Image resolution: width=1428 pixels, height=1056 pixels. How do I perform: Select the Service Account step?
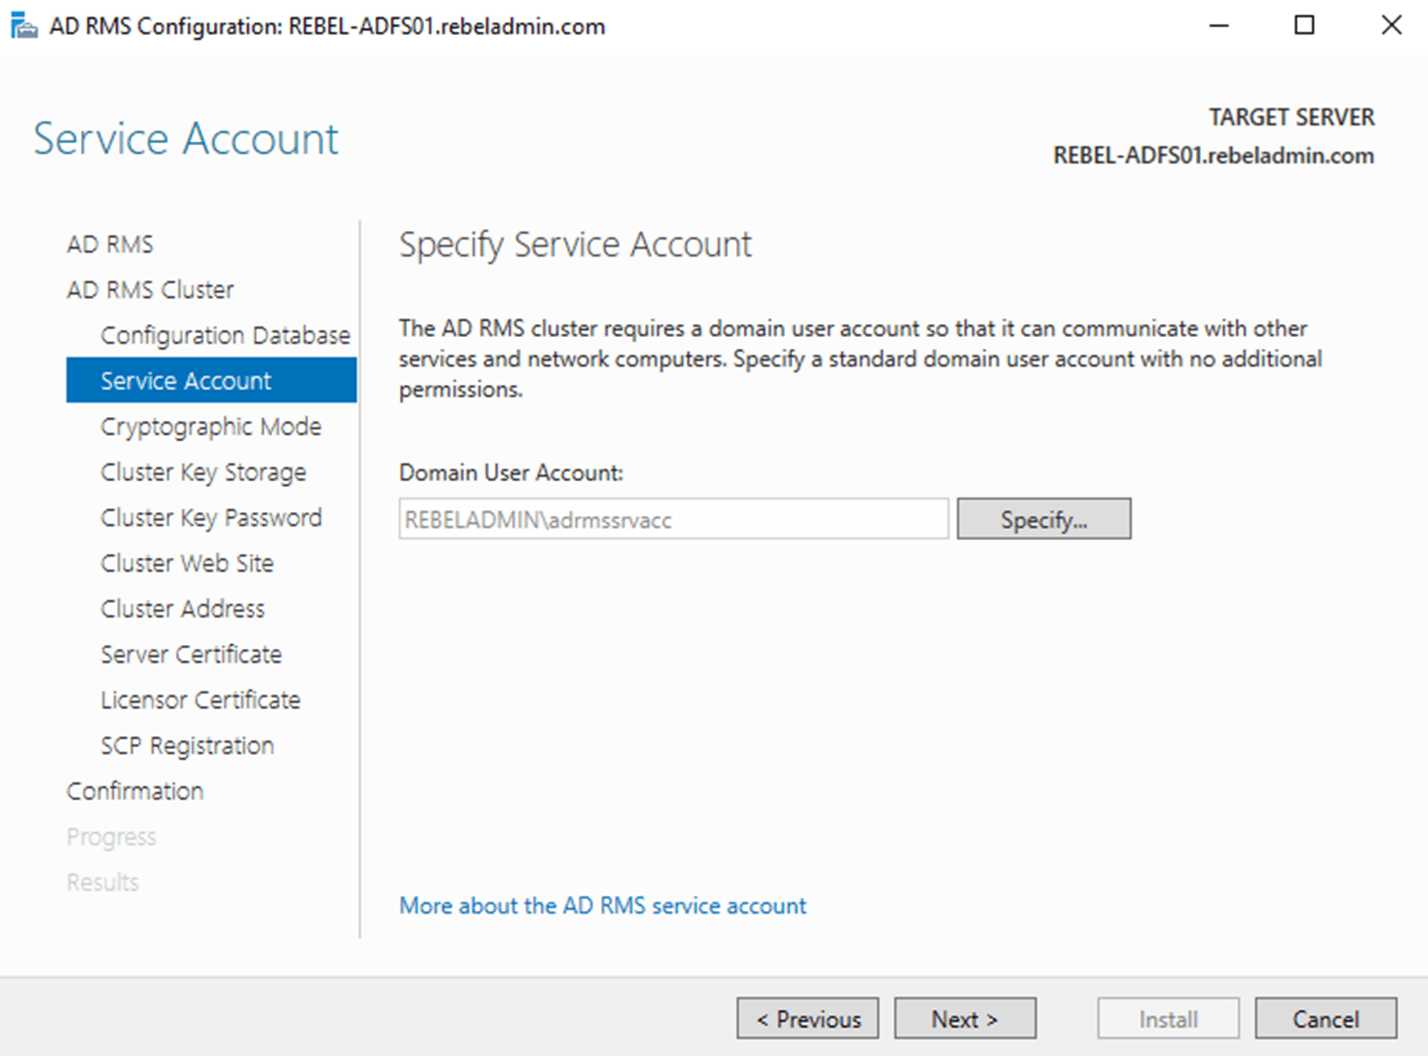coord(186,380)
